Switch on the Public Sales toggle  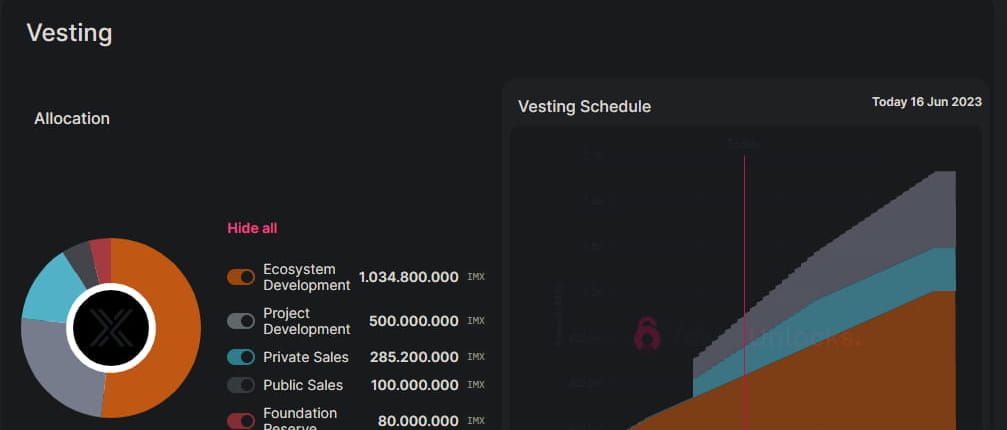click(241, 385)
